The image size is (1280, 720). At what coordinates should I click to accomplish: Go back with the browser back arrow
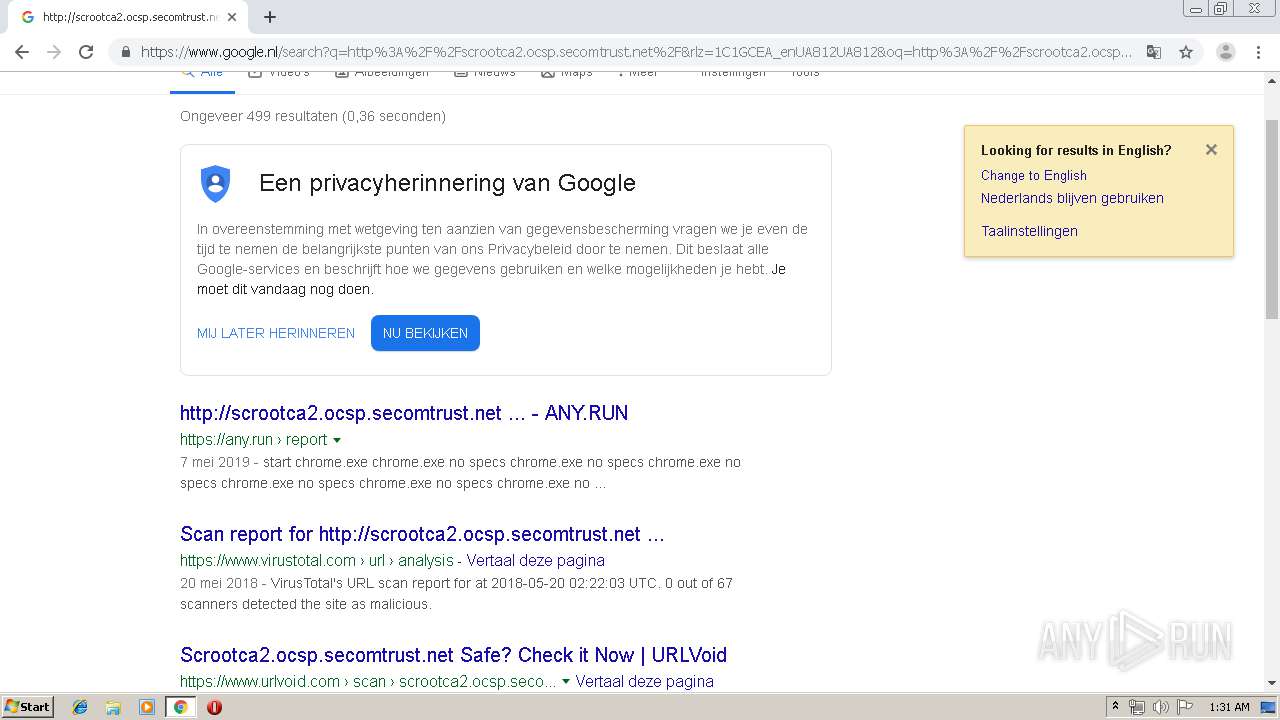pyautogui.click(x=22, y=52)
